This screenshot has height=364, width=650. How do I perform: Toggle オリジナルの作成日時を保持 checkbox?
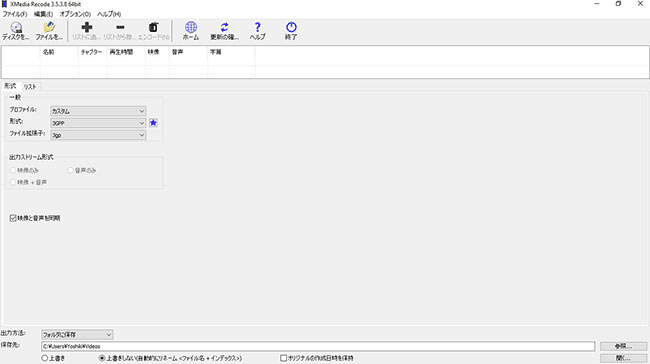tap(284, 358)
